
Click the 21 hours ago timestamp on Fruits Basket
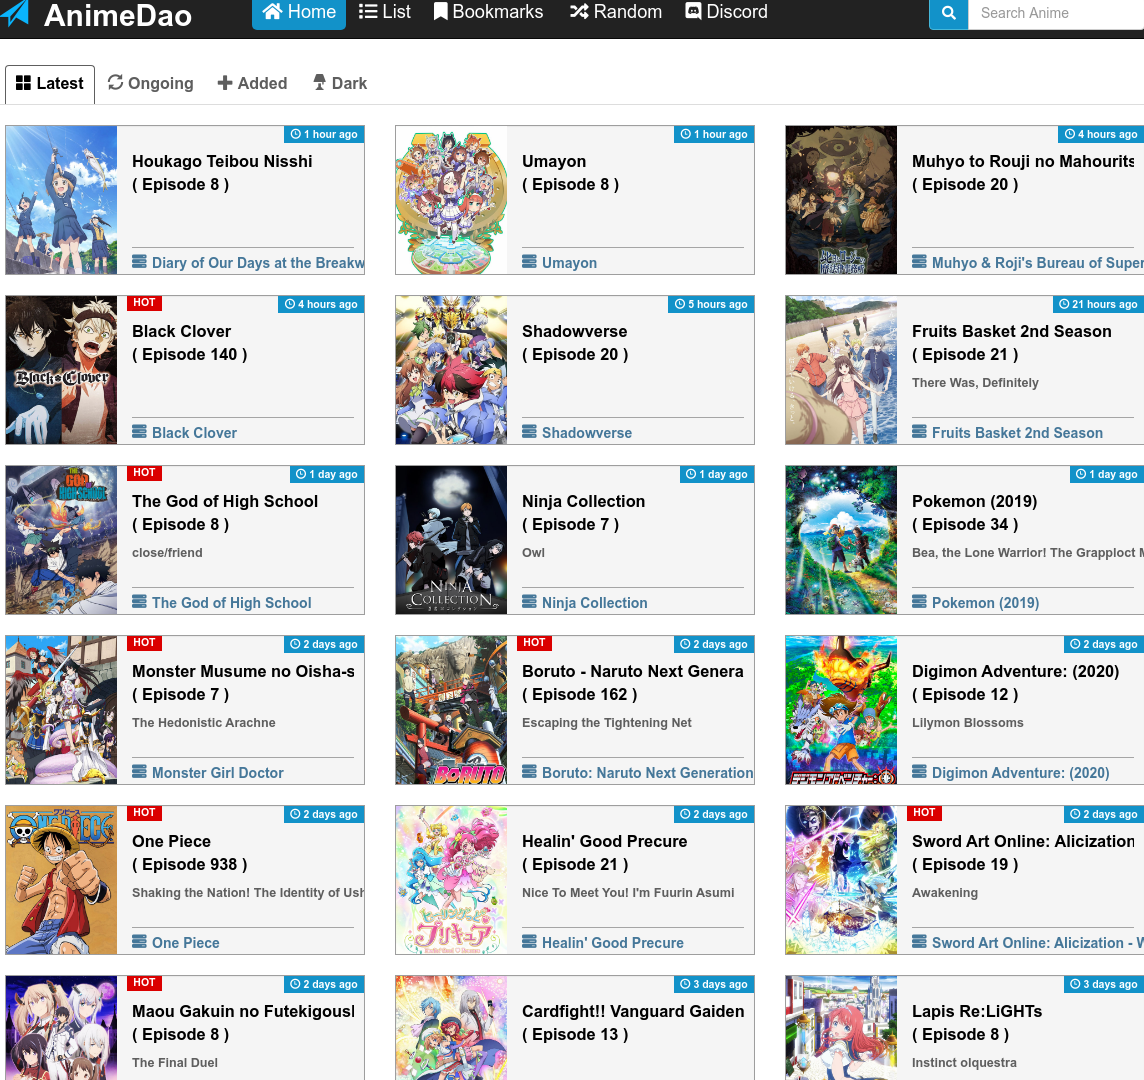coord(1098,304)
